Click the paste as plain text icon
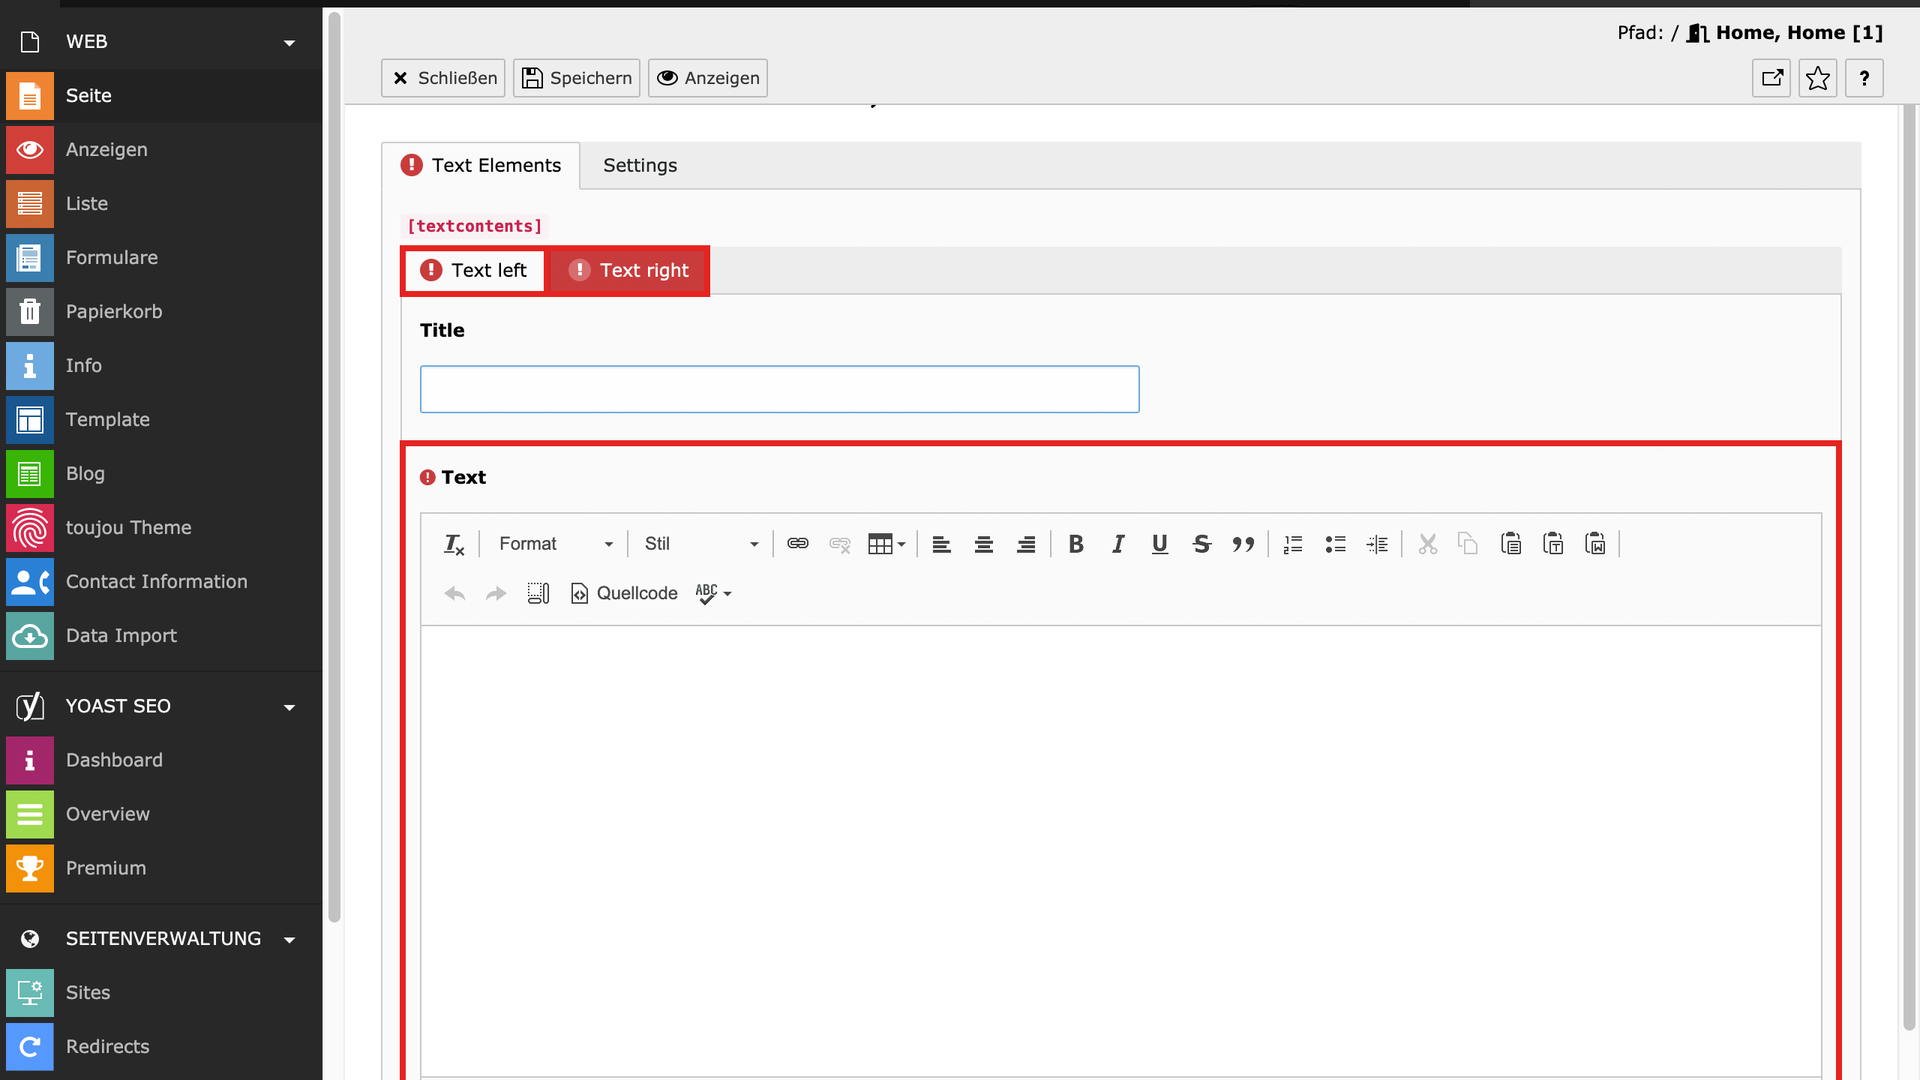This screenshot has height=1080, width=1920. click(1553, 544)
